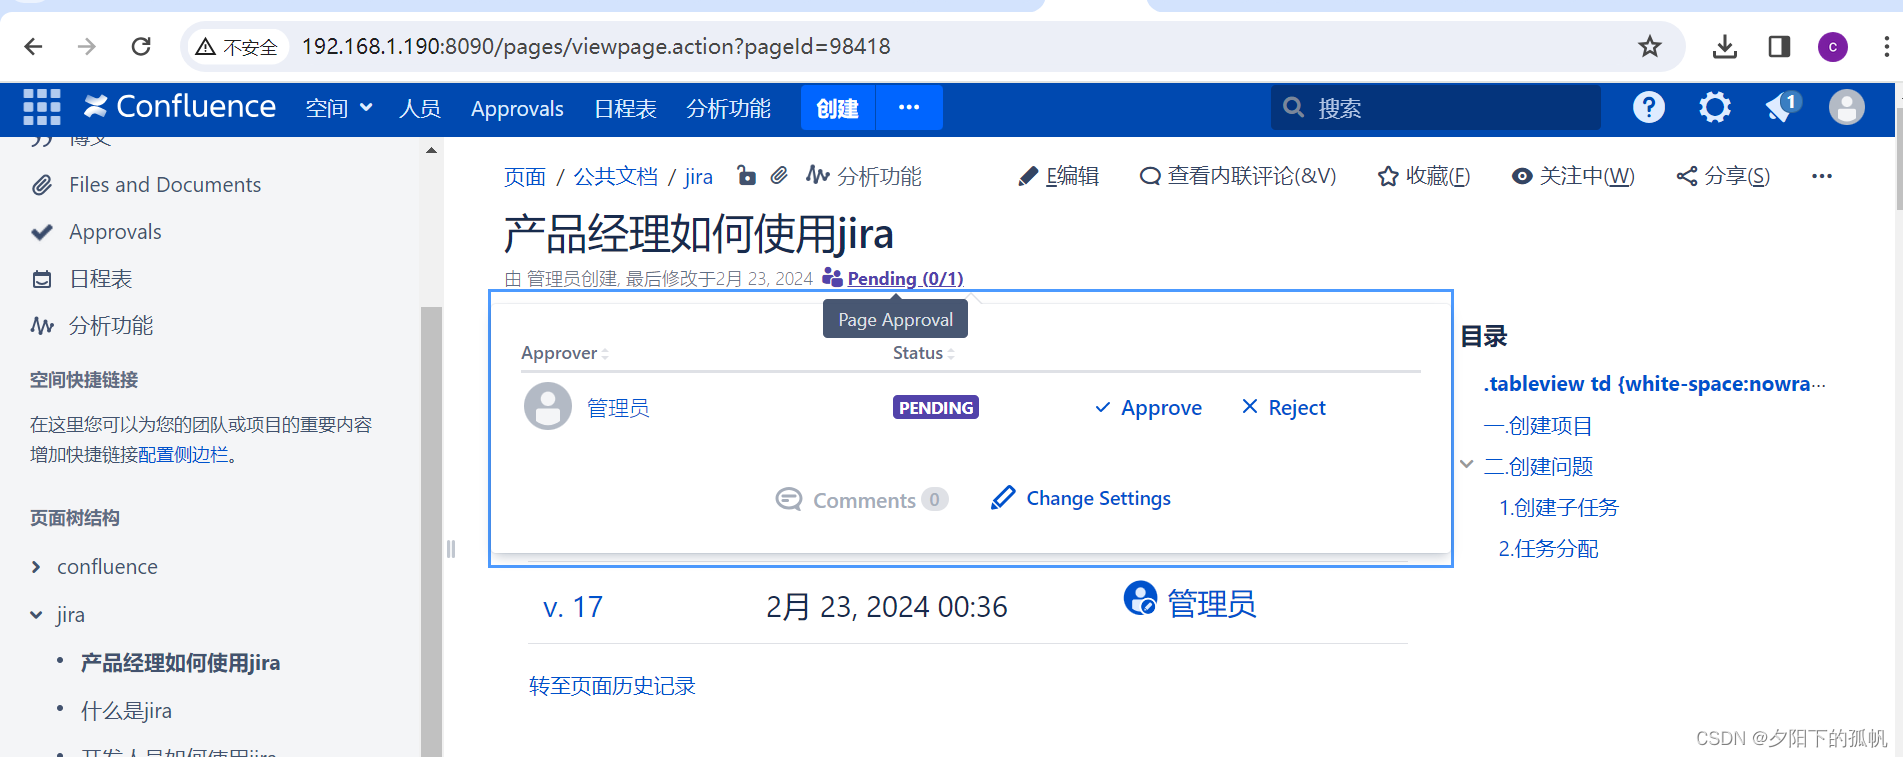Screen dimensions: 1903x757
Task: Click 收藏(F) to favorite the page
Action: pos(1424,176)
